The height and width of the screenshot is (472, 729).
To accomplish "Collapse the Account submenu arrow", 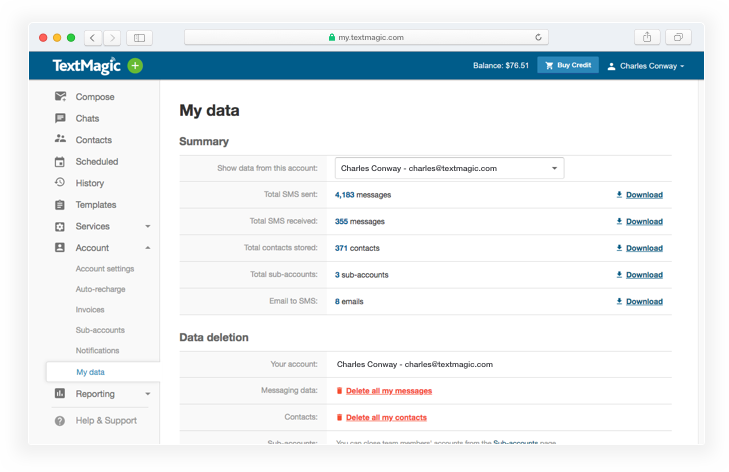I will tap(148, 248).
